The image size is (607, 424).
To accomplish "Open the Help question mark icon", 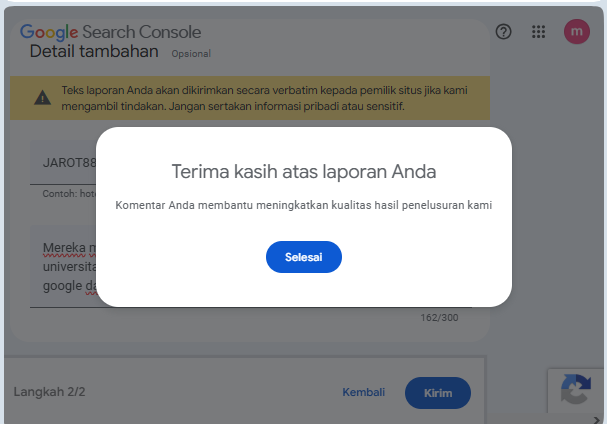I will (x=503, y=32).
